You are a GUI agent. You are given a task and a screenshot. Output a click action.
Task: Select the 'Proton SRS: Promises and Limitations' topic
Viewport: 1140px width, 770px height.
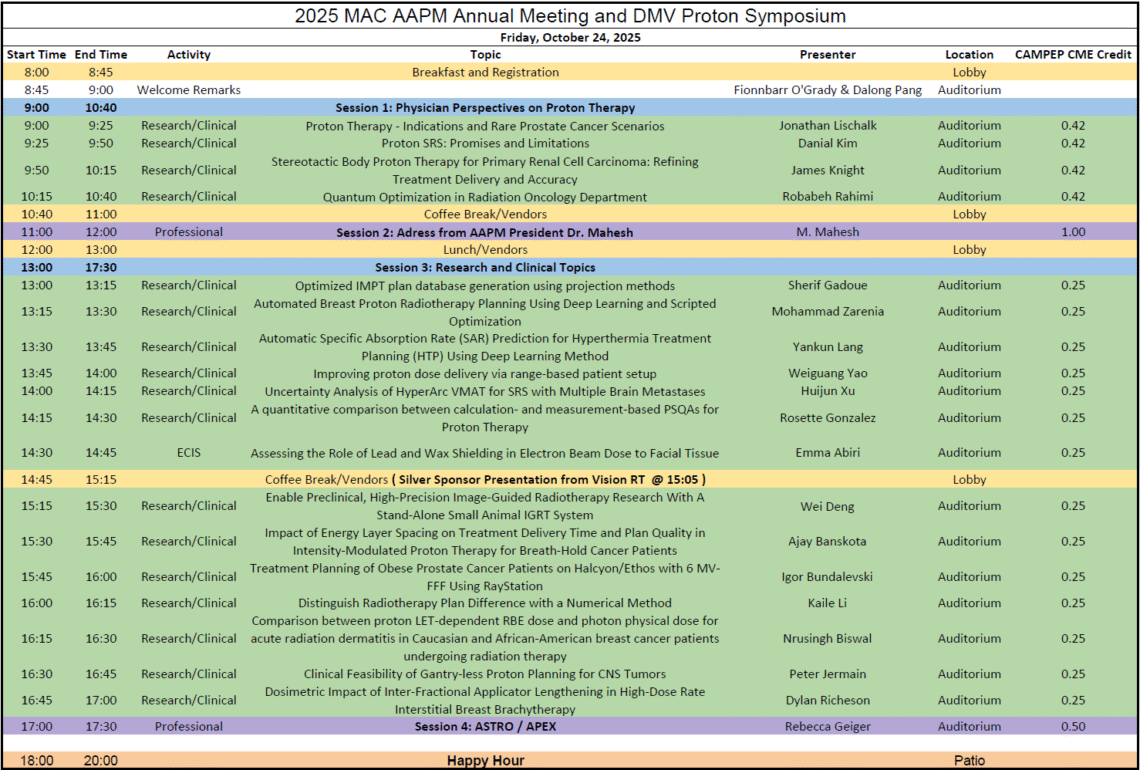[x=485, y=143]
